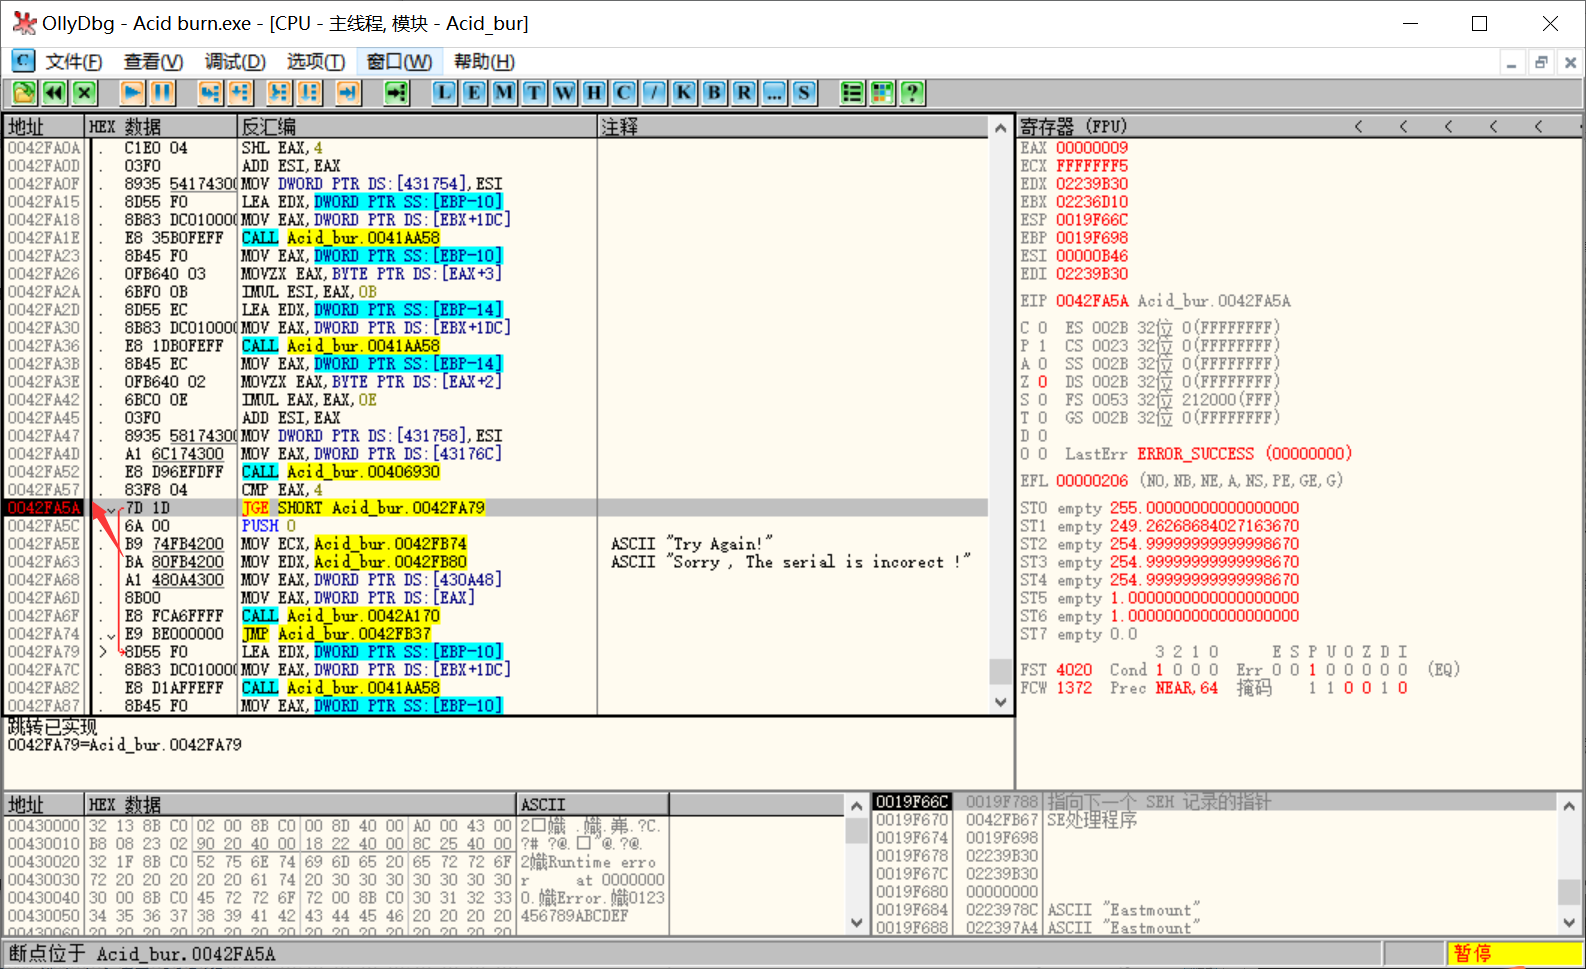Select the CALL Acid_bur.00406930 line
1586x969 pixels.
pos(340,472)
